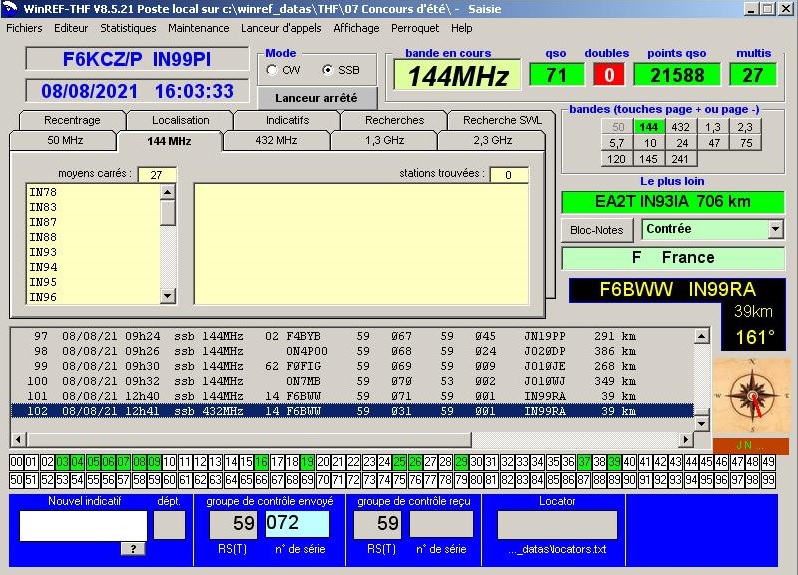Open the Perroquet menu
798x575 pixels.
415,28
